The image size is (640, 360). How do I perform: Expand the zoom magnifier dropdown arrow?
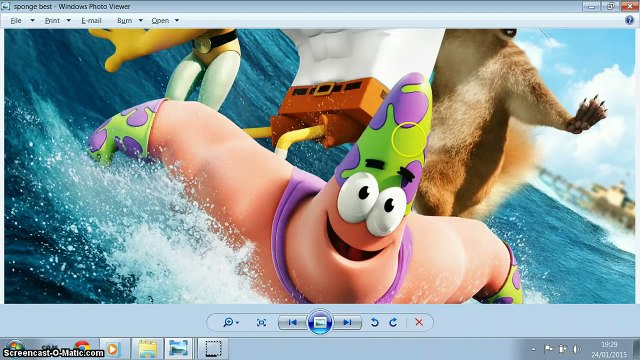click(x=238, y=323)
